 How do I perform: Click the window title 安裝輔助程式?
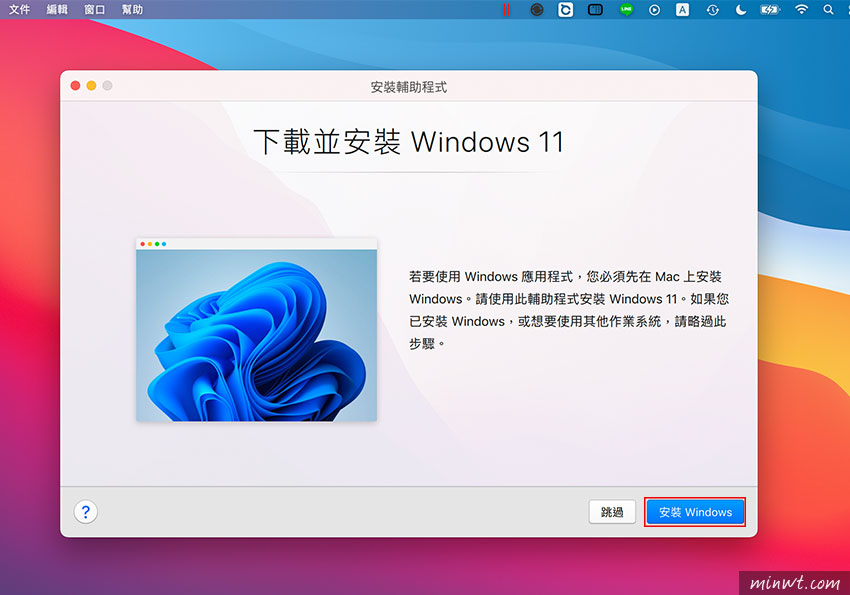[409, 87]
